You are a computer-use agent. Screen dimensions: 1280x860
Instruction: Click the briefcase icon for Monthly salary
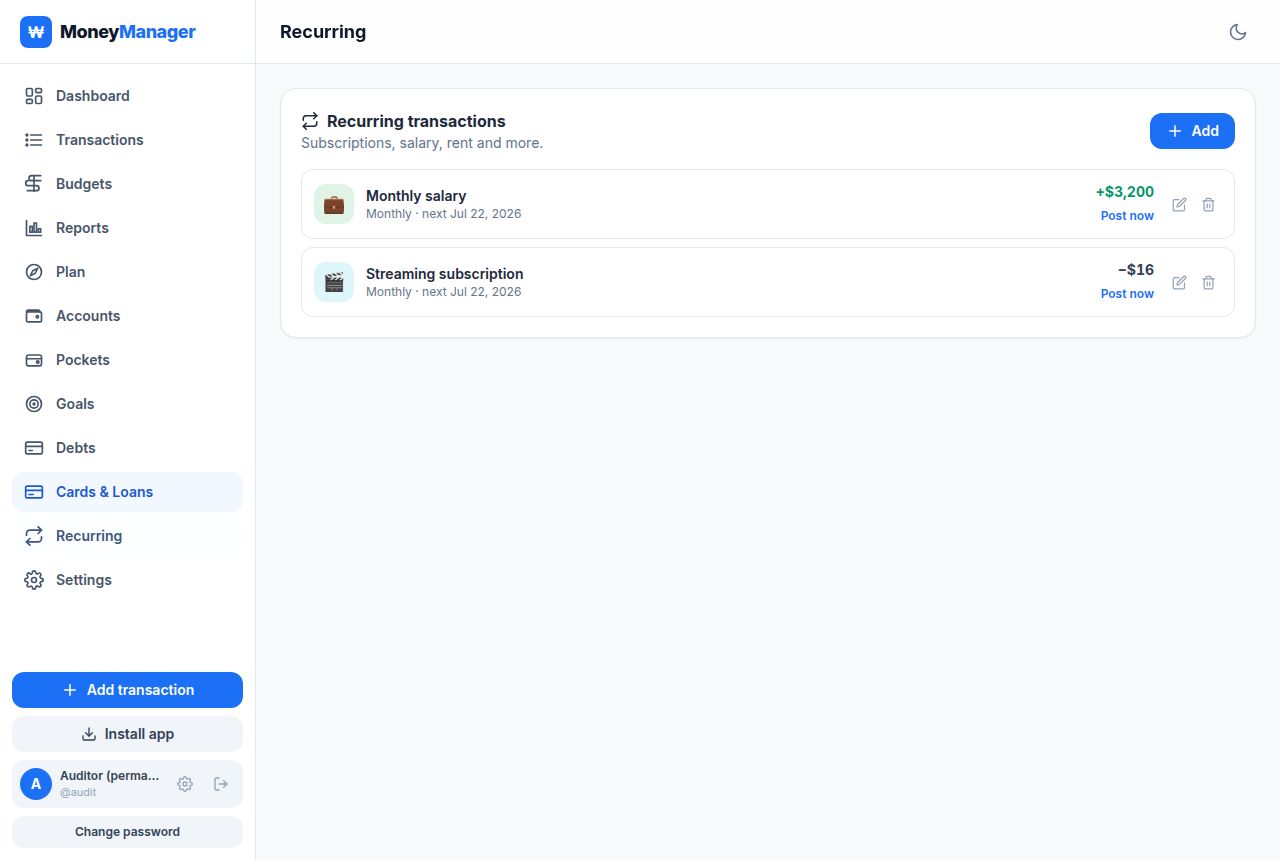point(334,204)
